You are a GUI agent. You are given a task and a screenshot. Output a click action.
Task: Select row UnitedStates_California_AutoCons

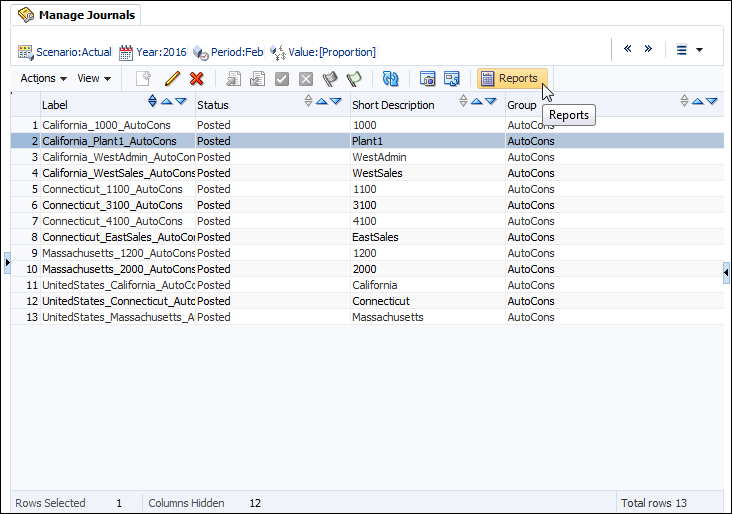point(367,285)
